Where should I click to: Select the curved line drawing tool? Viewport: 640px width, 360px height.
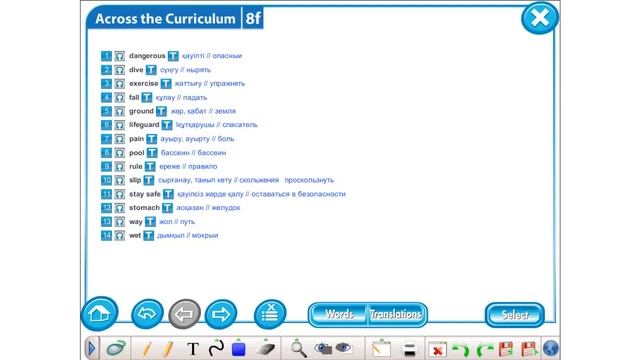click(216, 349)
